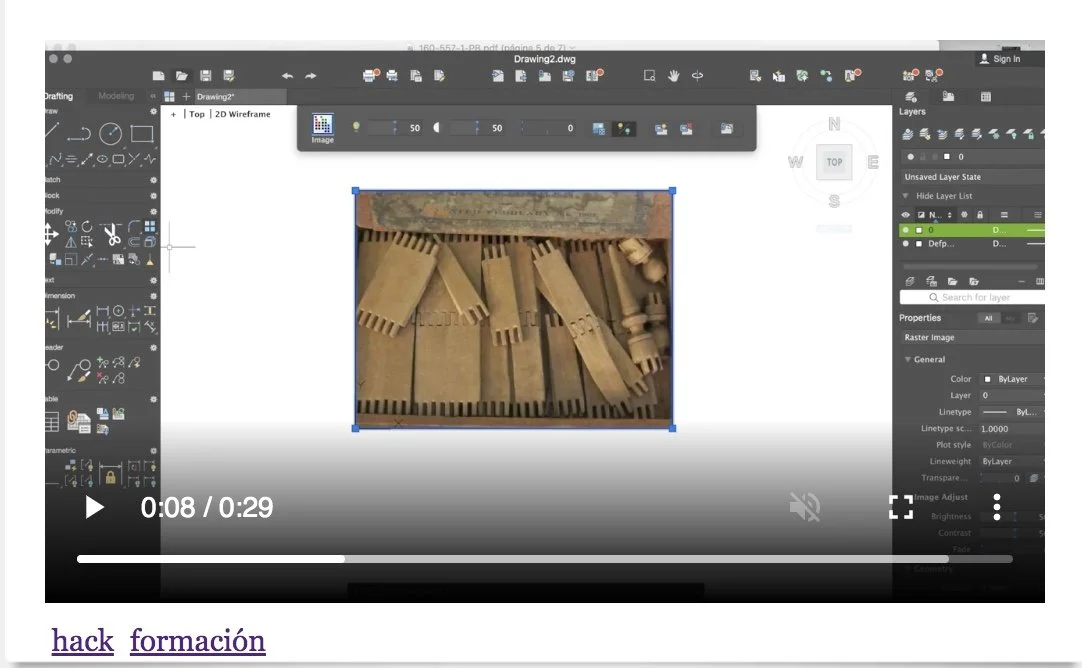Click color swatch of layer 0

(919, 230)
